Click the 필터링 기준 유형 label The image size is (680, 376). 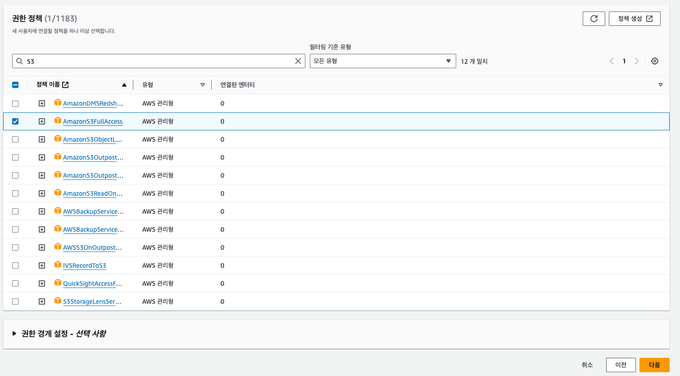click(330, 47)
